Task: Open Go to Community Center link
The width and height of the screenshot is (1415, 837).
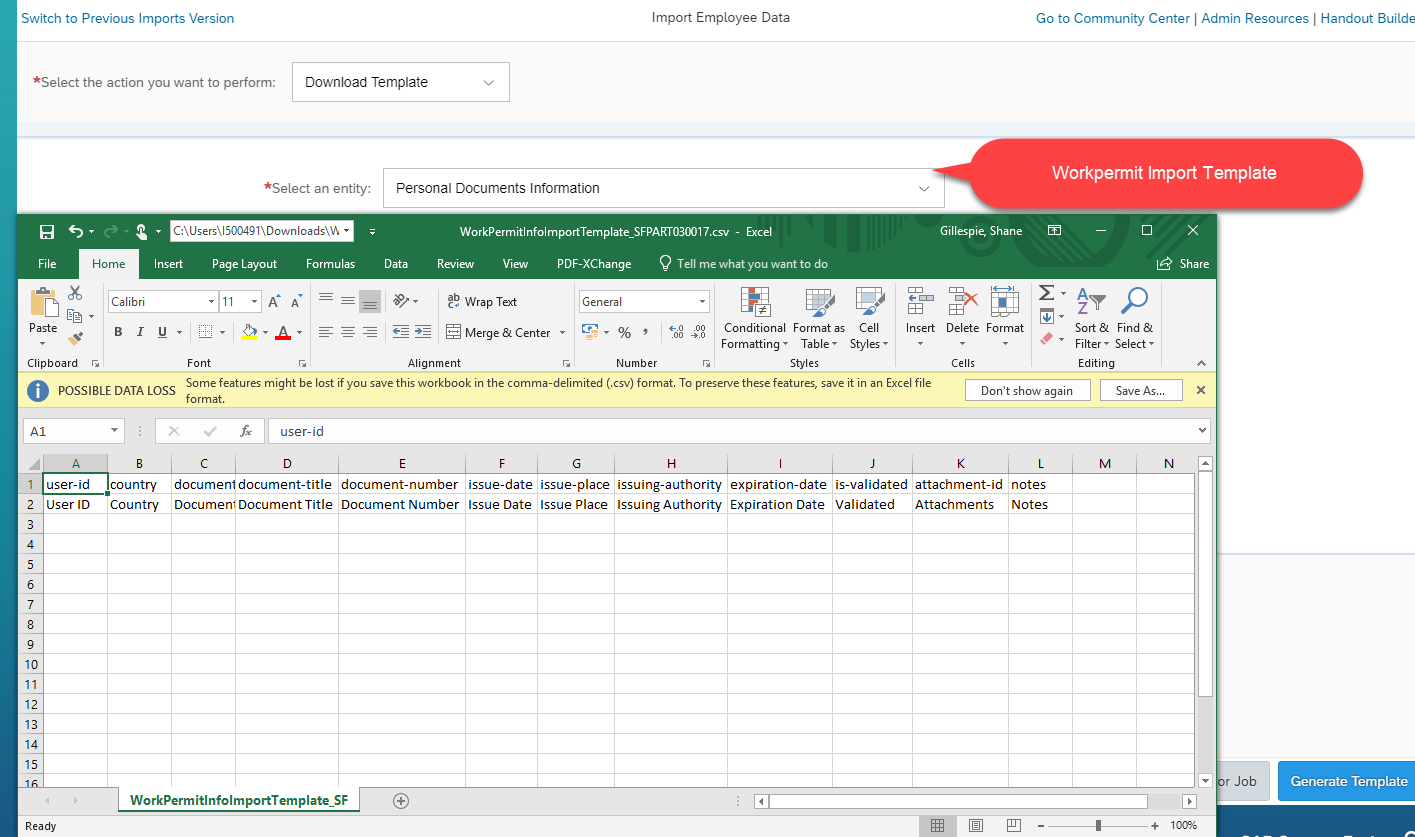Action: tap(1113, 18)
